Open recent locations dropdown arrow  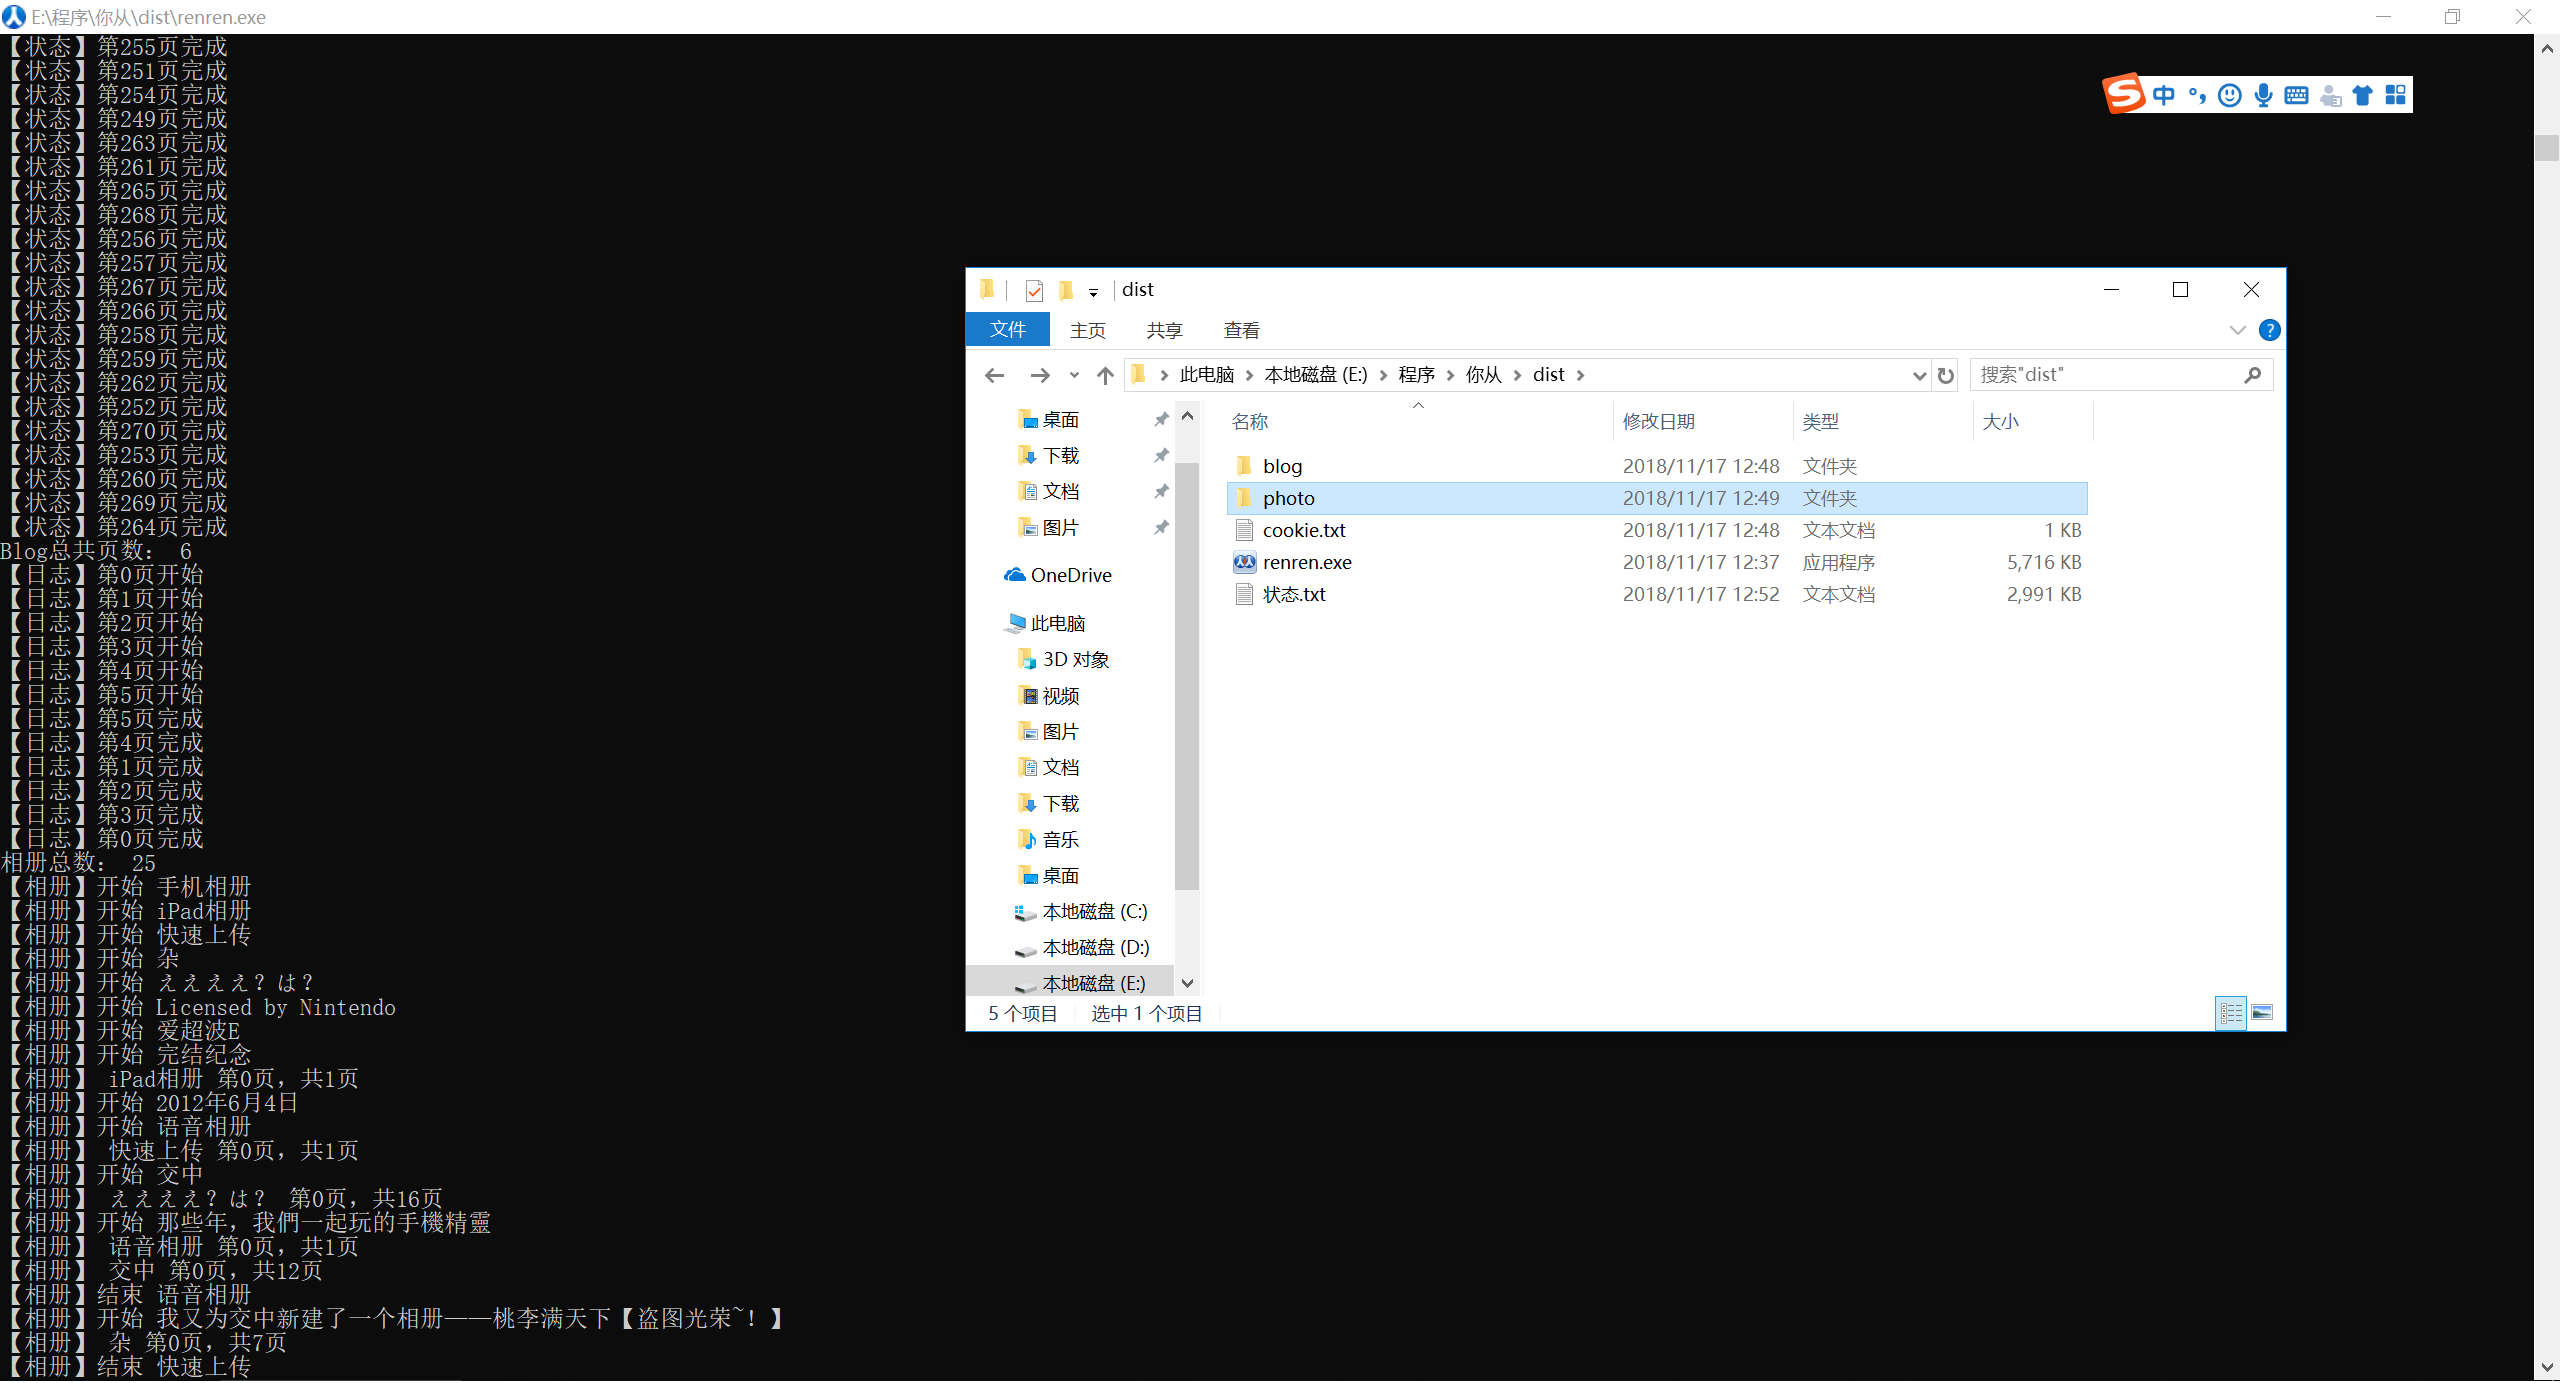click(x=1074, y=375)
